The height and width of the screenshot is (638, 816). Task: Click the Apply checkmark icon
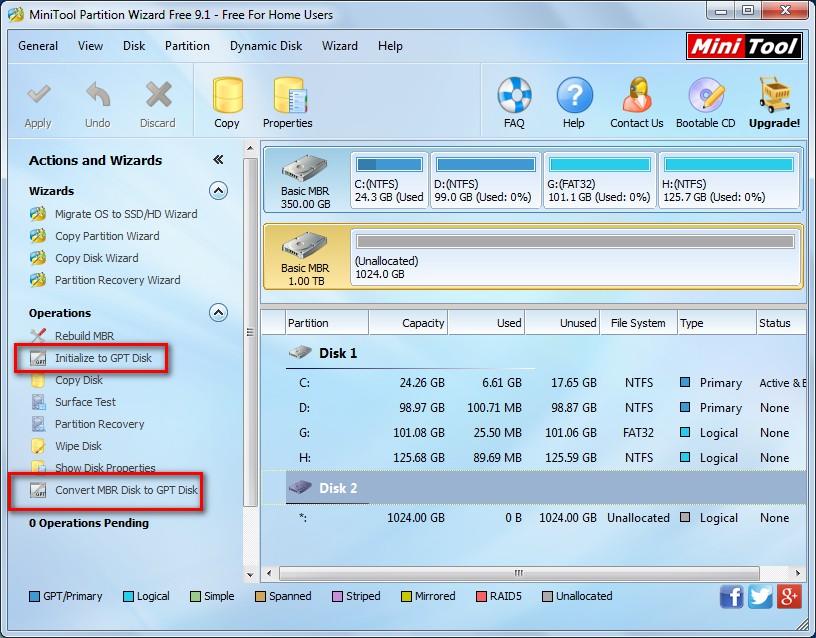39,95
